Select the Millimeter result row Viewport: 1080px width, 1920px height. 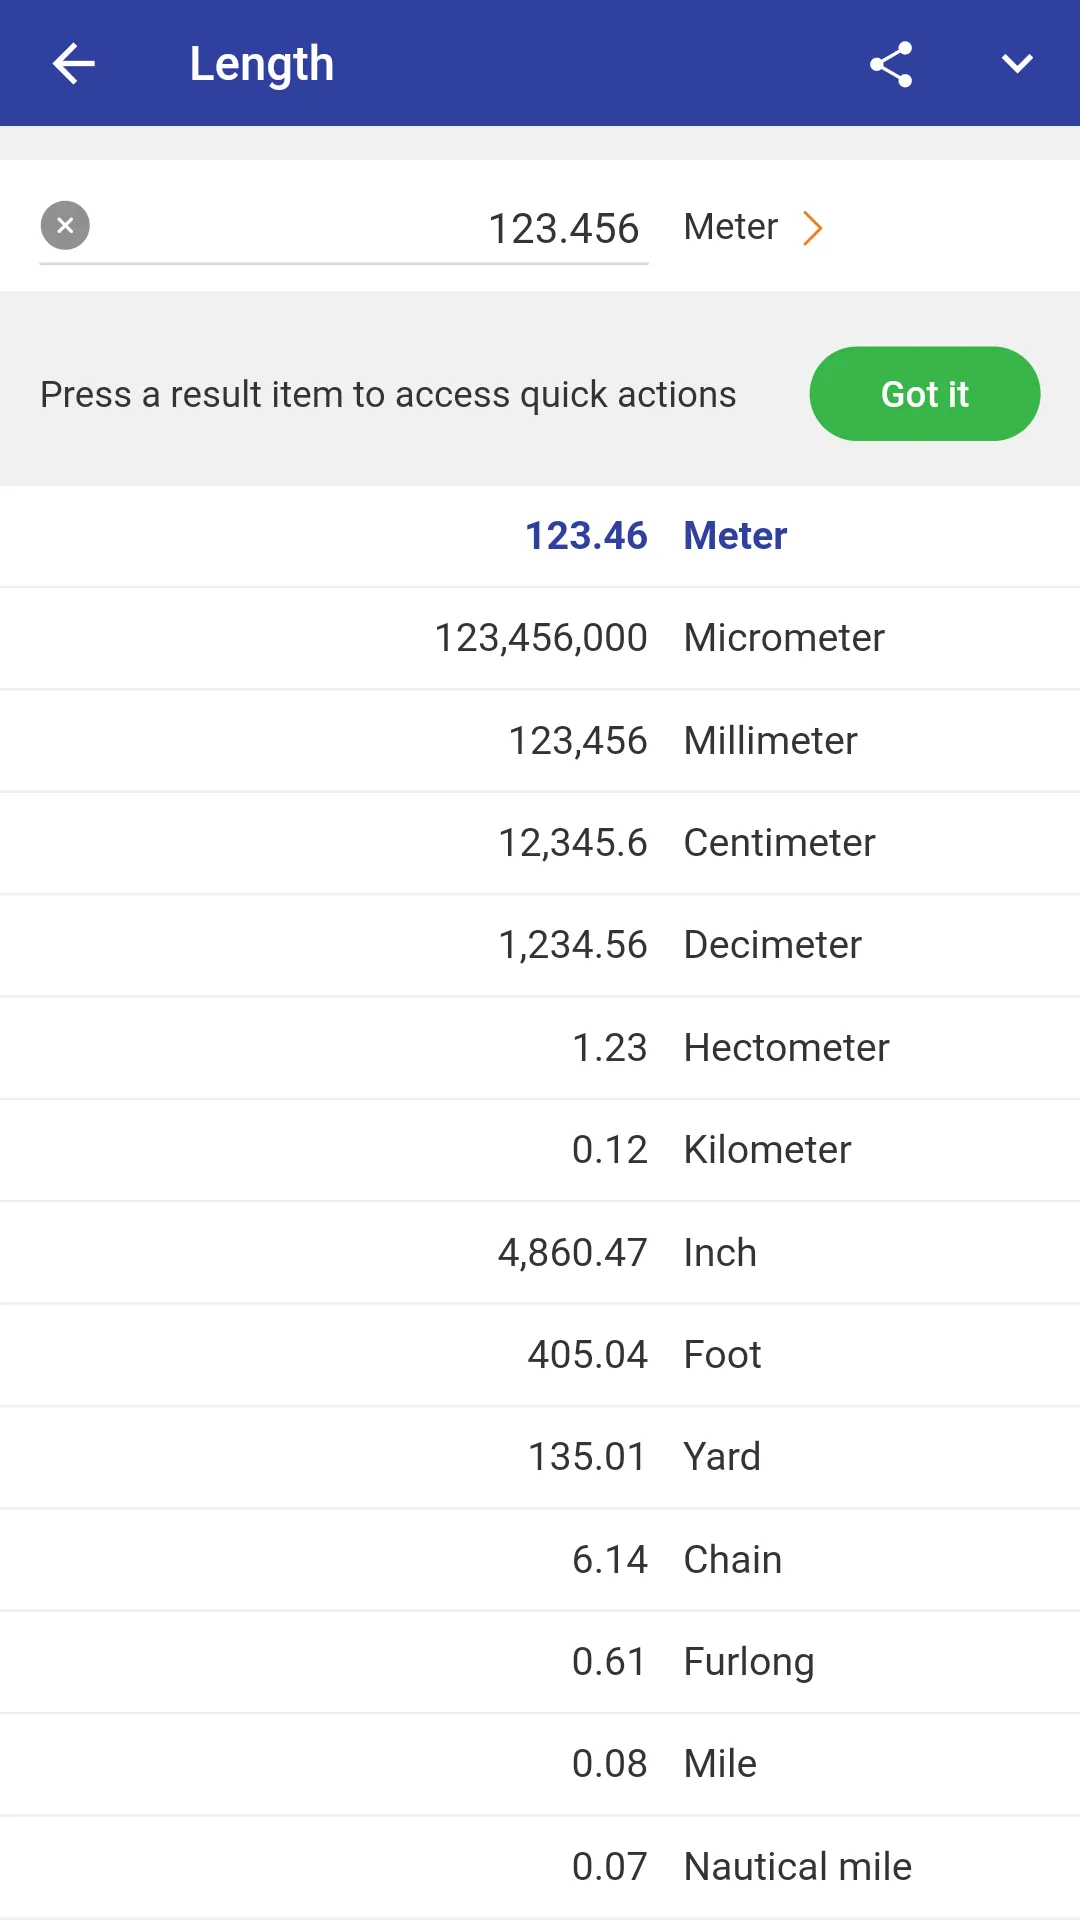click(x=540, y=741)
